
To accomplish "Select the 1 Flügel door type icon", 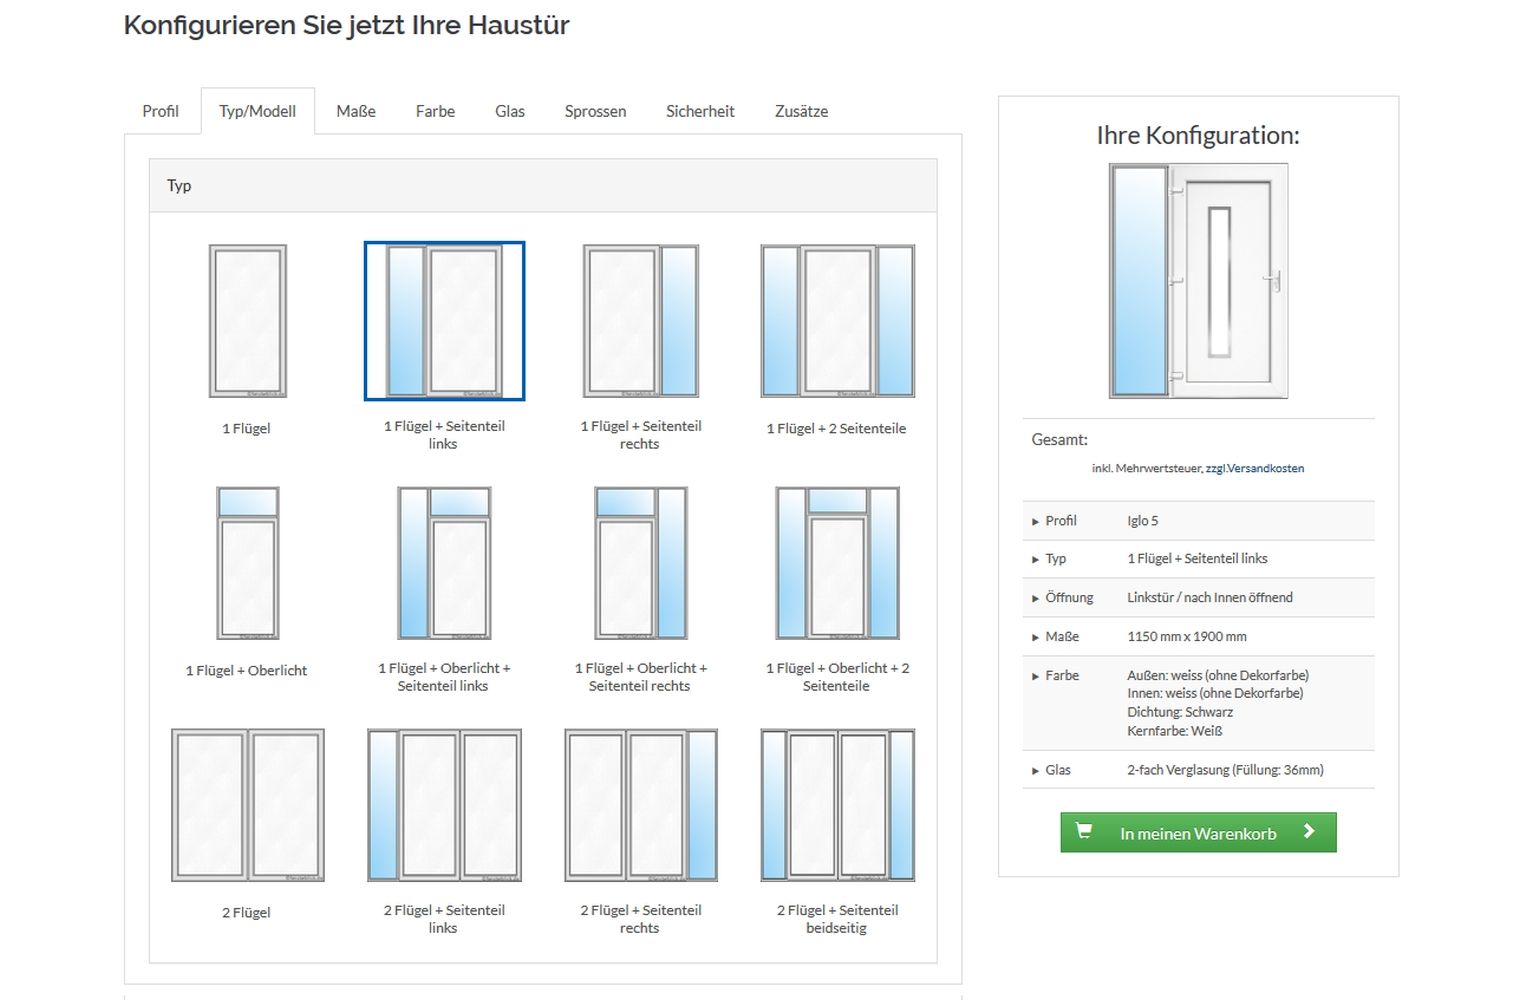I will (x=247, y=321).
